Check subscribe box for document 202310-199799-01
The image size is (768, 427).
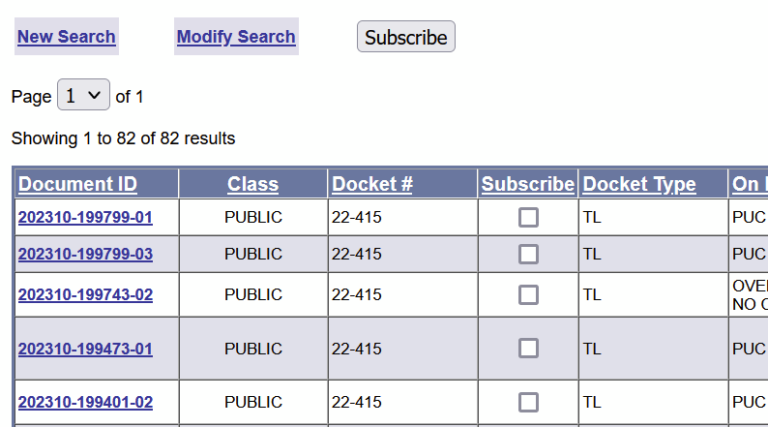[x=528, y=217]
